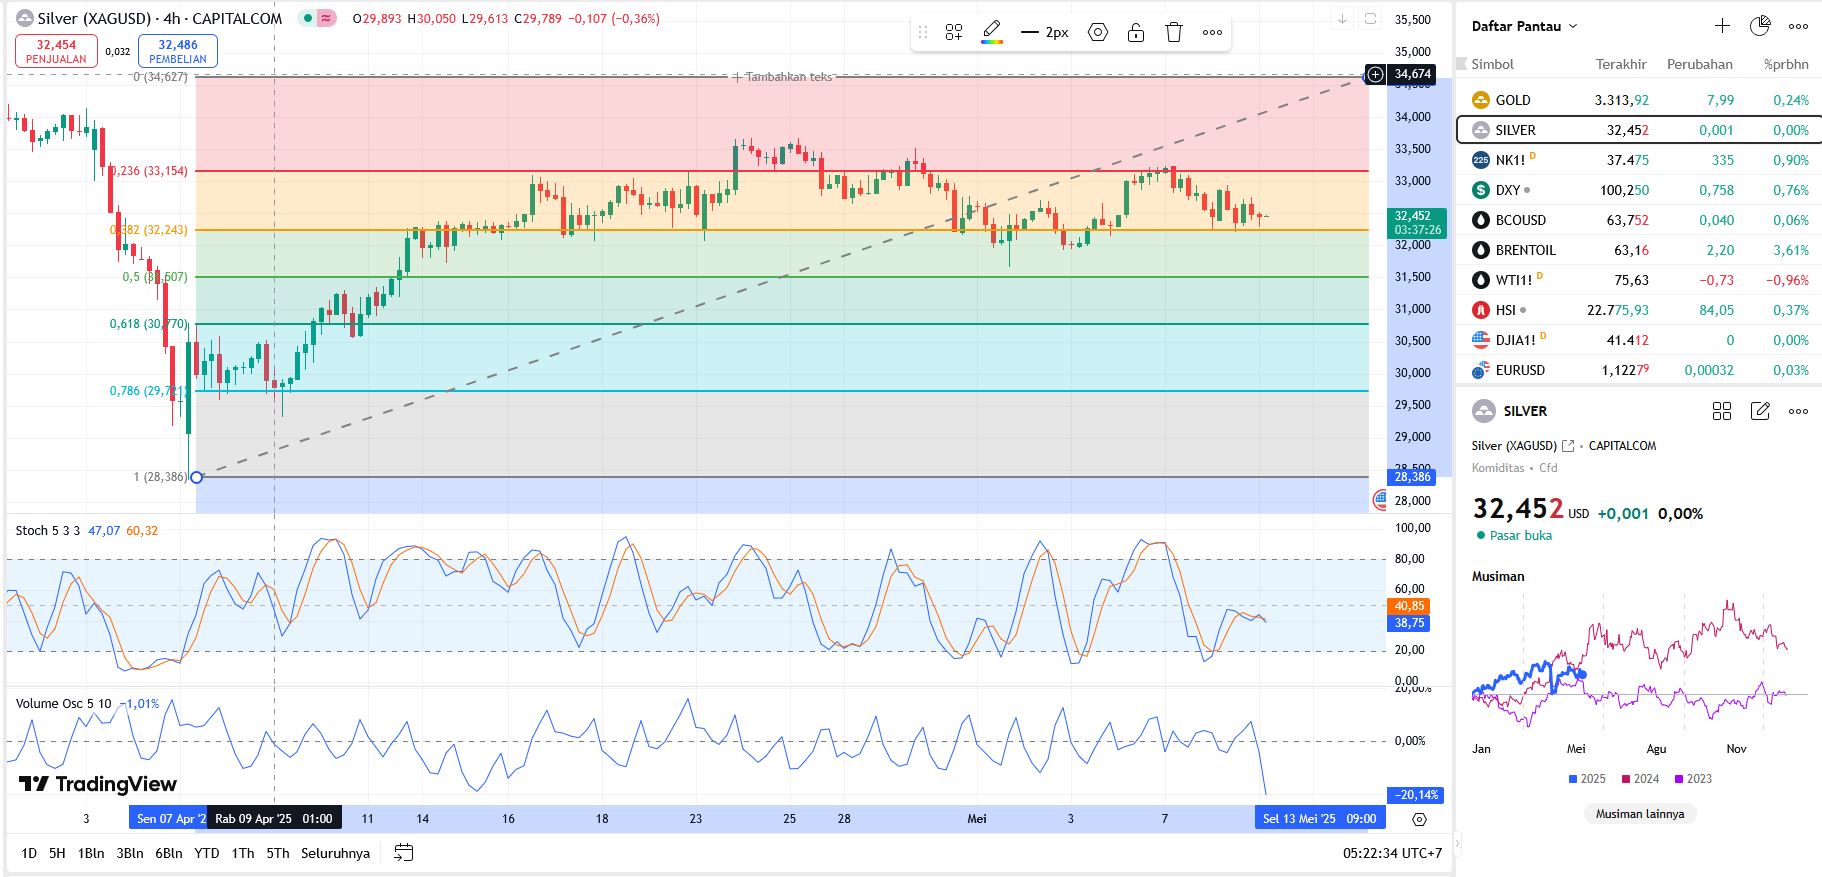Toggle 2023 series in the seasonal chart
1822x877 pixels.
point(1693,779)
